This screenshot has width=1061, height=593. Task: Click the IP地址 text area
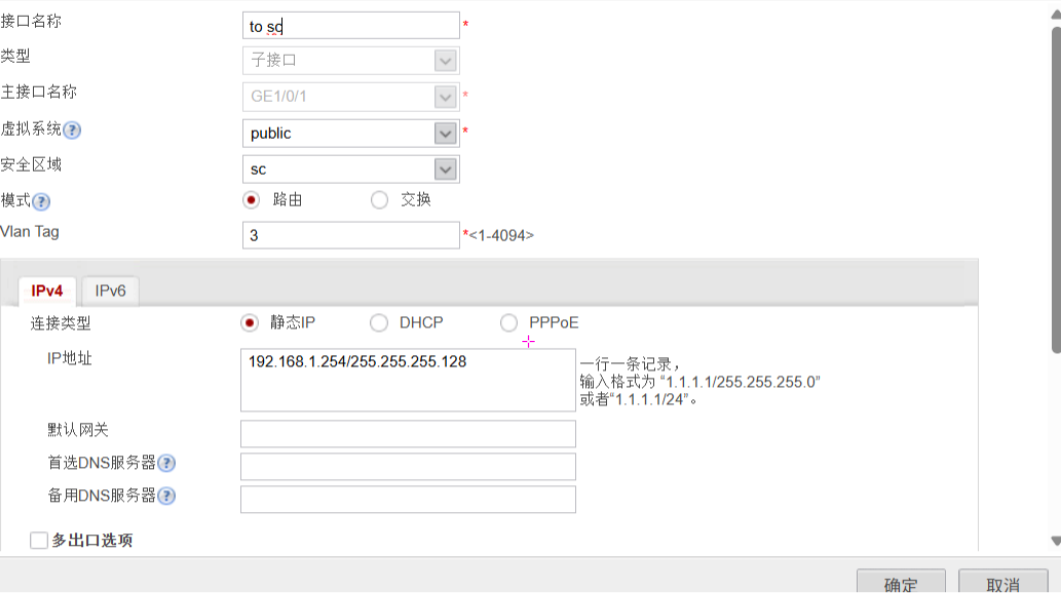click(x=408, y=380)
